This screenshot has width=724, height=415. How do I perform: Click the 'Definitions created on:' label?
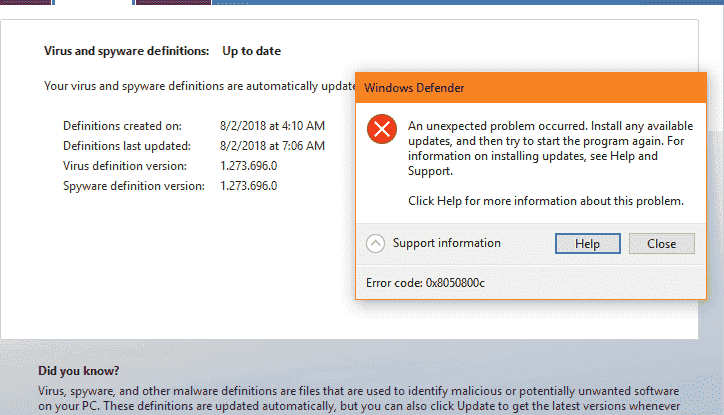coord(122,126)
